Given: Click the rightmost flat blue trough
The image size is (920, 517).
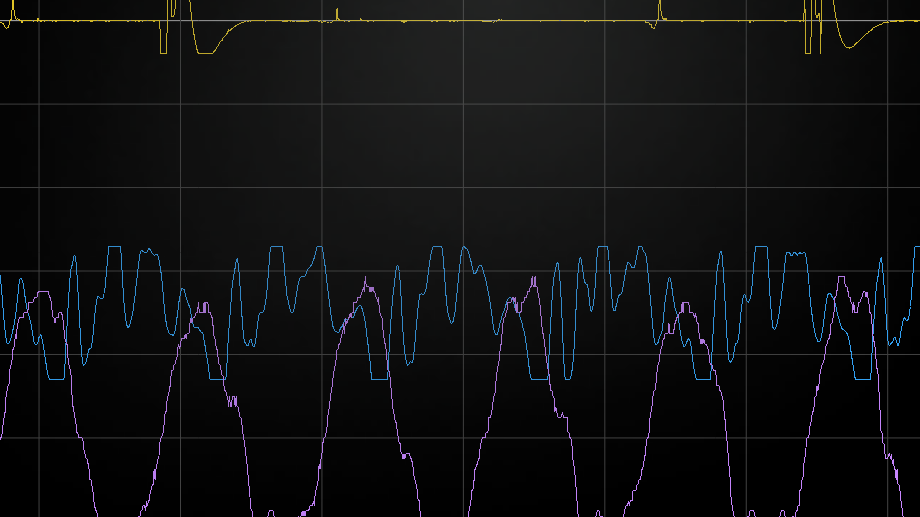Looking at the screenshot, I should [861, 378].
